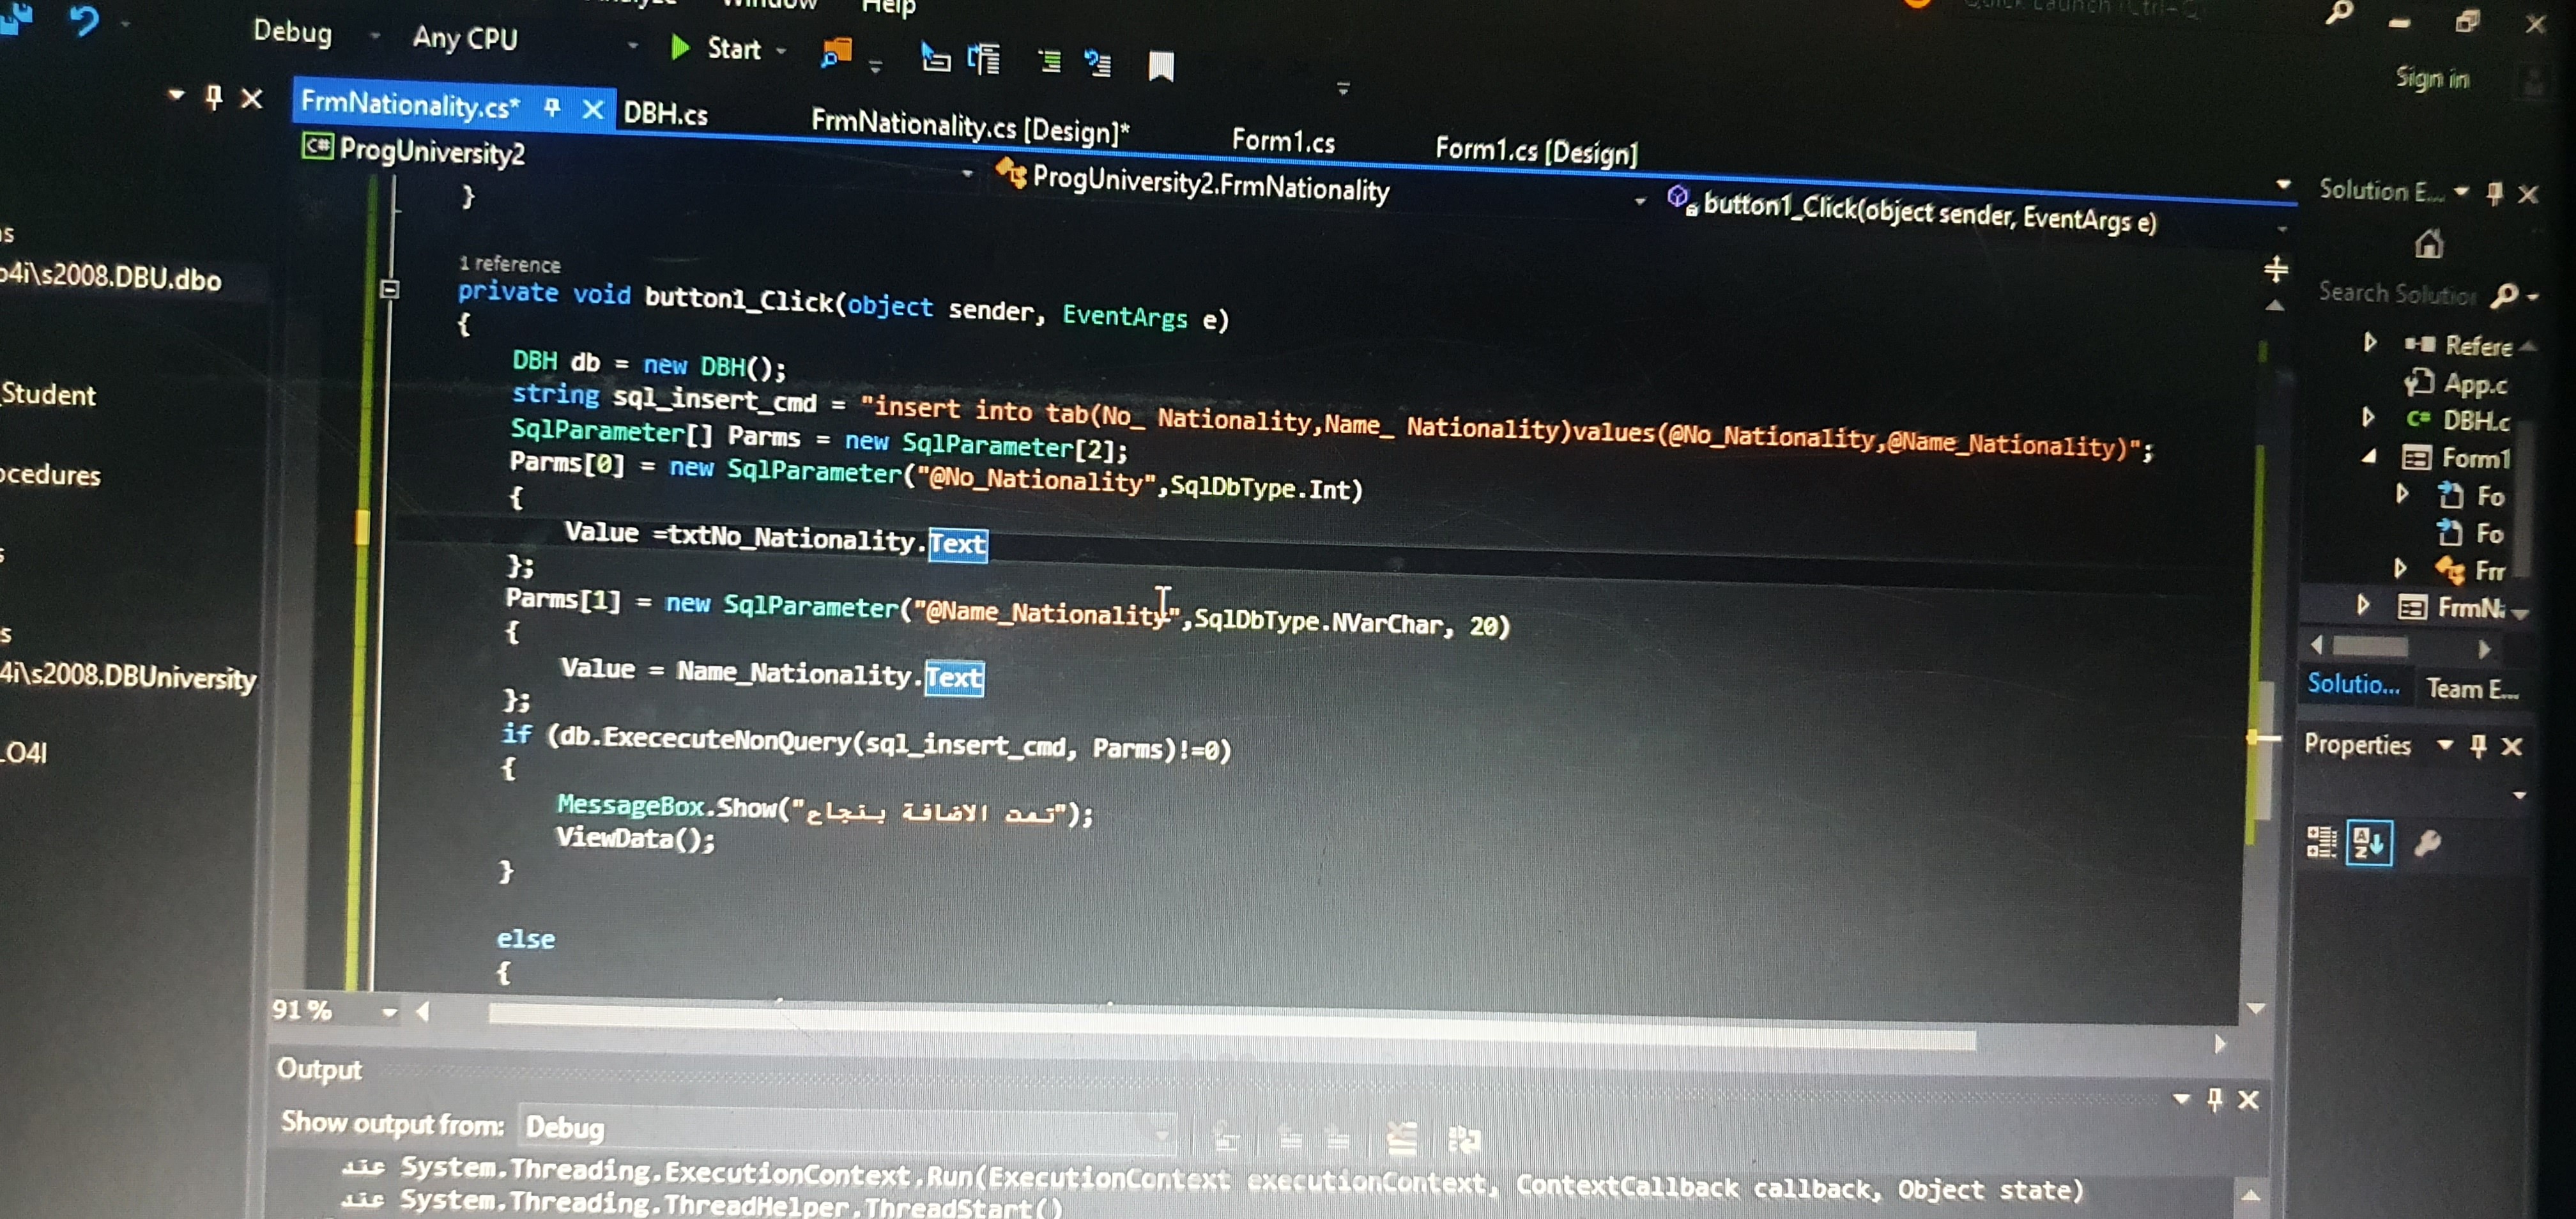2576x1219 pixels.
Task: Collapse the button1_Click method outline
Action: click(390, 290)
